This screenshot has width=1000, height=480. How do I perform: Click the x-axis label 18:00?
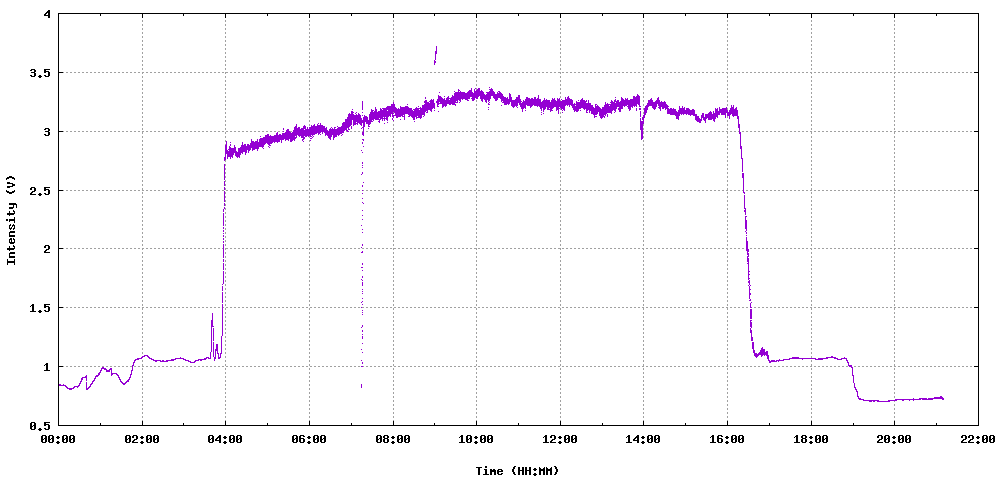[x=811, y=439]
